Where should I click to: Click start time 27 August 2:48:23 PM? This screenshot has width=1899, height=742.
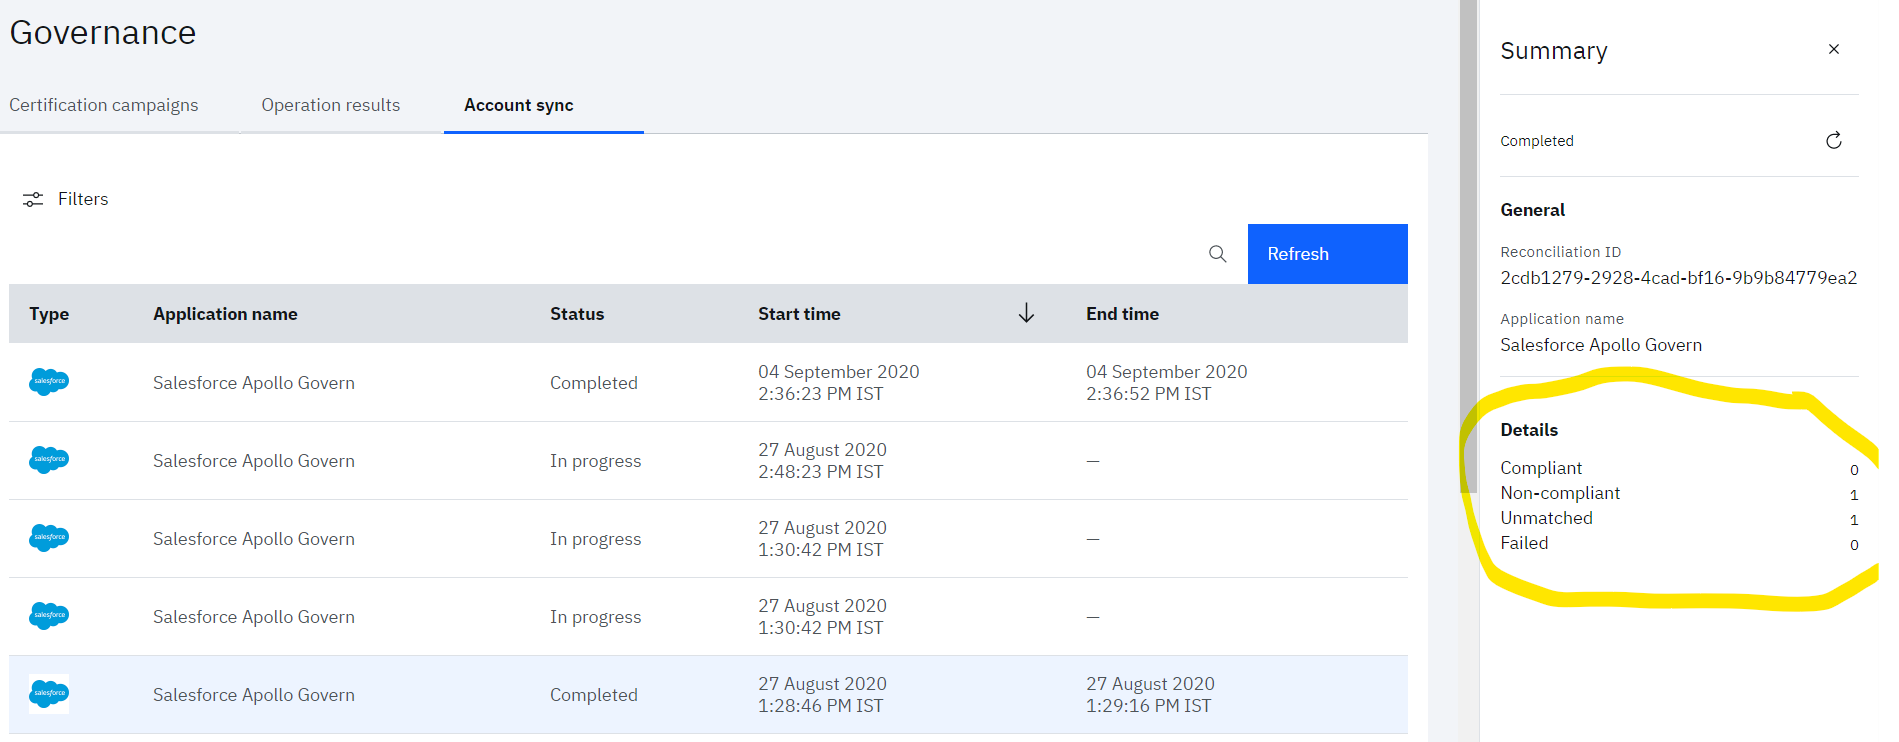(x=822, y=461)
